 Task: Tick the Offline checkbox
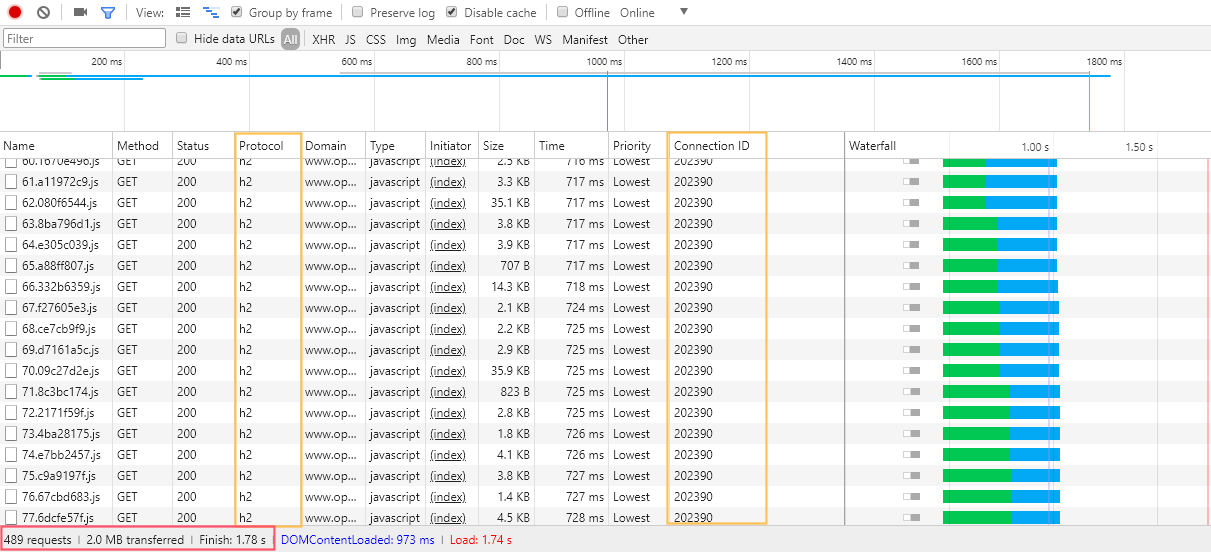(x=563, y=13)
